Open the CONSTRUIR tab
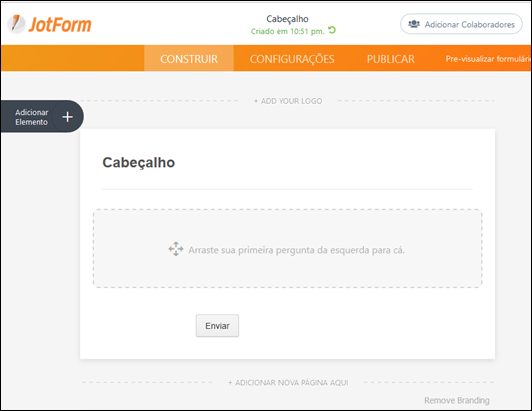This screenshot has width=532, height=411. pyautogui.click(x=189, y=59)
